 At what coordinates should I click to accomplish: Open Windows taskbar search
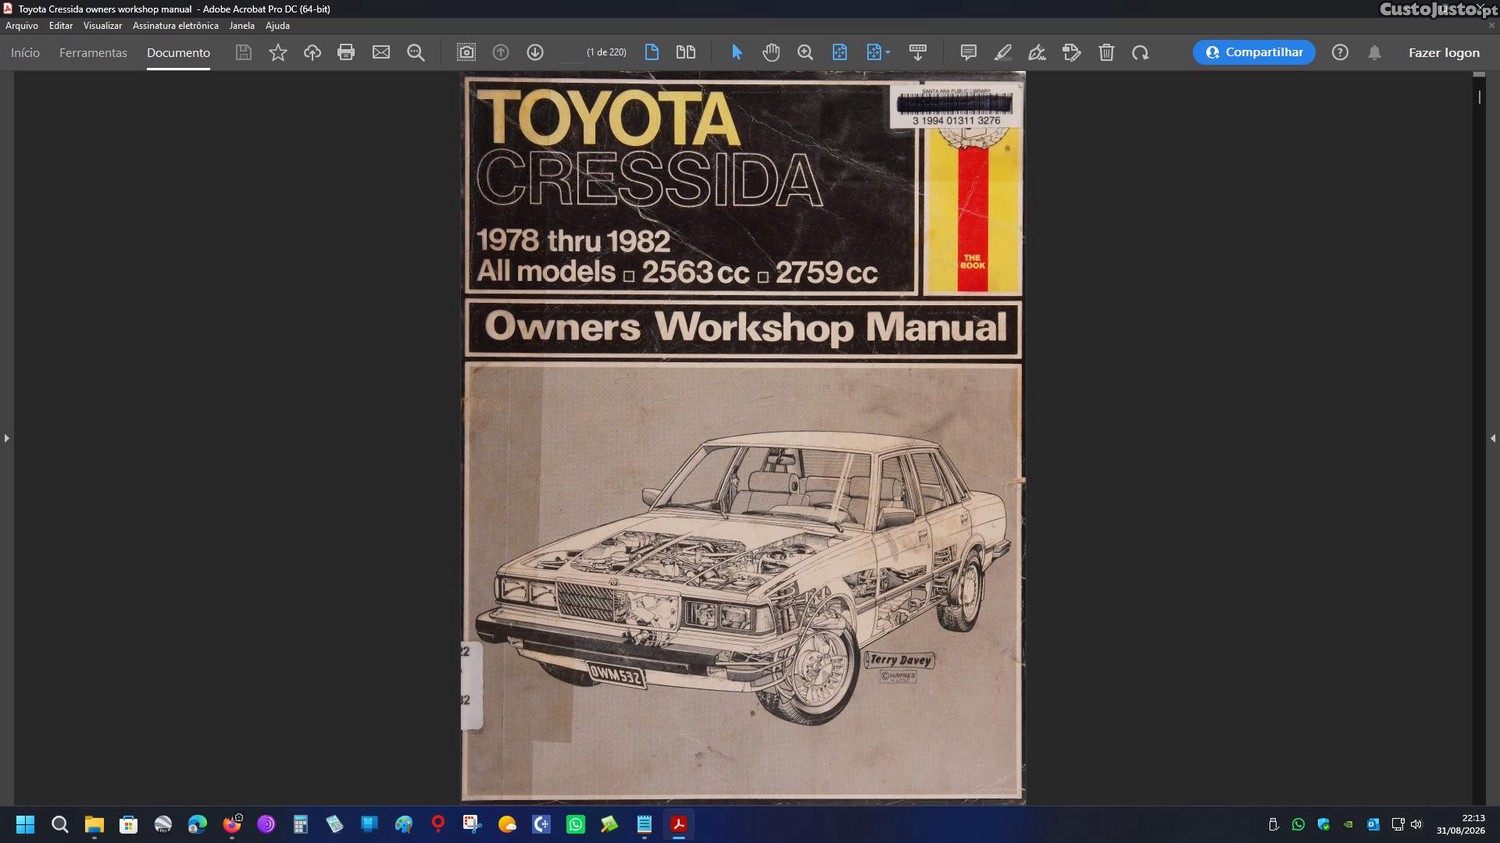[x=60, y=824]
